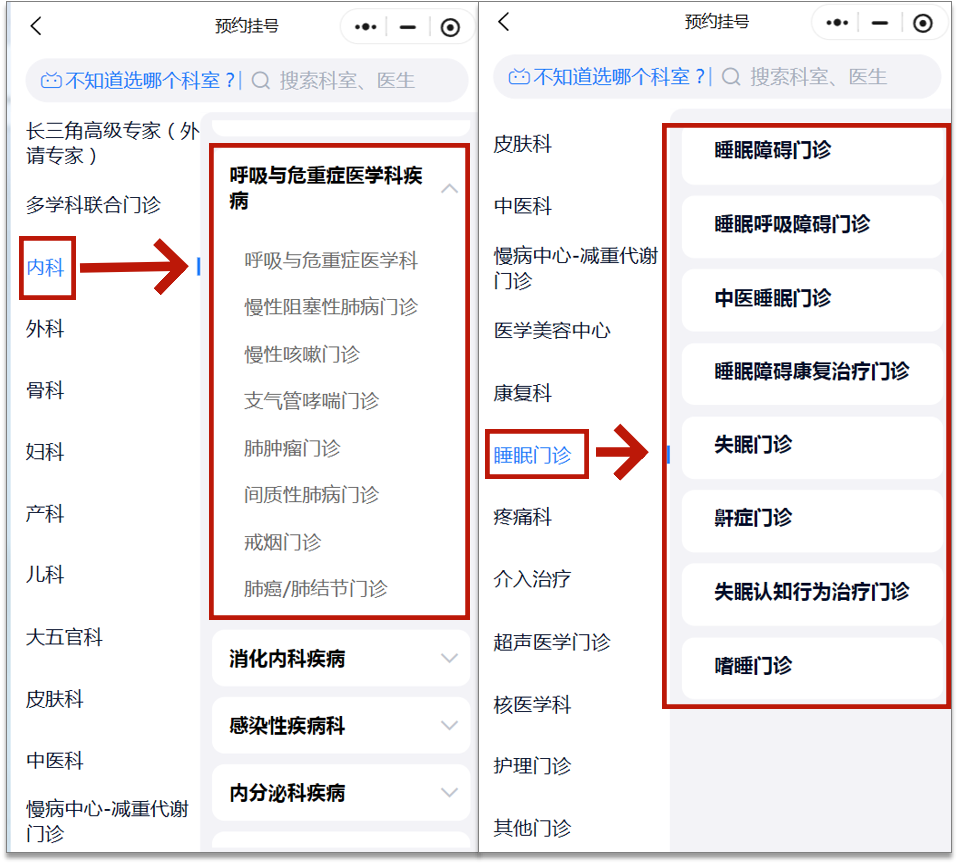The width and height of the screenshot is (959, 865).
Task: Choose 骨科 from the department sidebar
Action: pos(45,391)
